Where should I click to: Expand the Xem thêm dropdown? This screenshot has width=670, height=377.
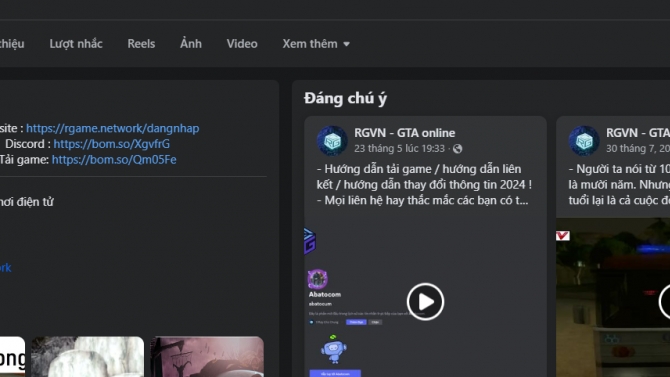click(316, 44)
